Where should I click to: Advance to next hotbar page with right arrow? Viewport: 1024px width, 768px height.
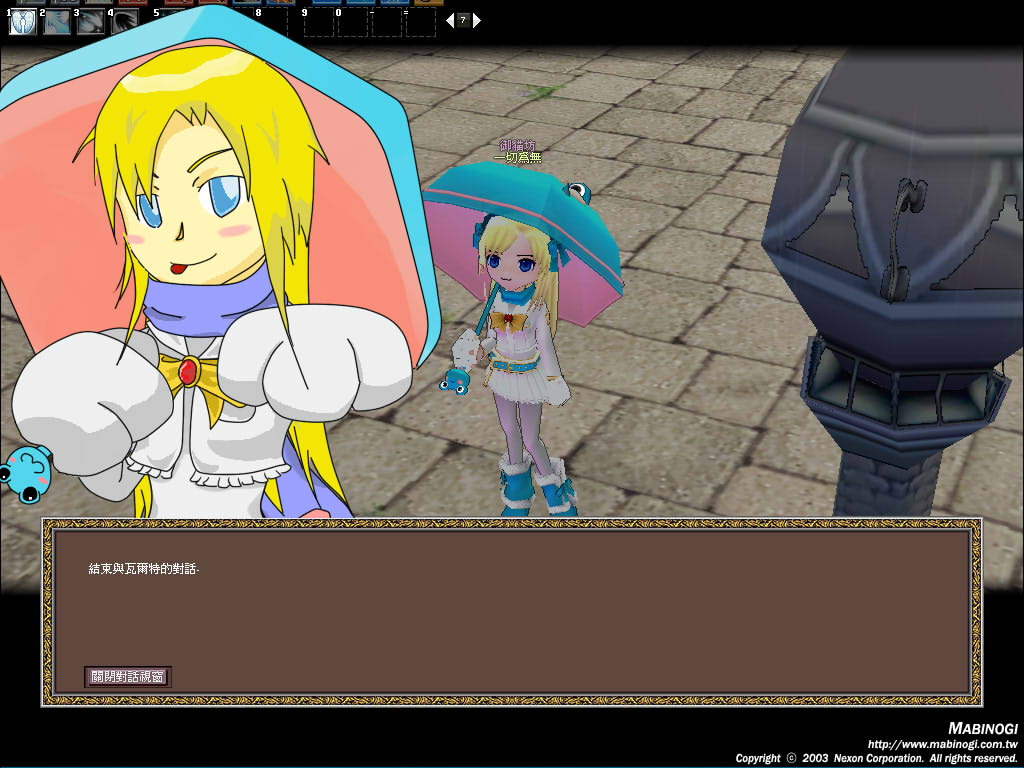coord(477,19)
